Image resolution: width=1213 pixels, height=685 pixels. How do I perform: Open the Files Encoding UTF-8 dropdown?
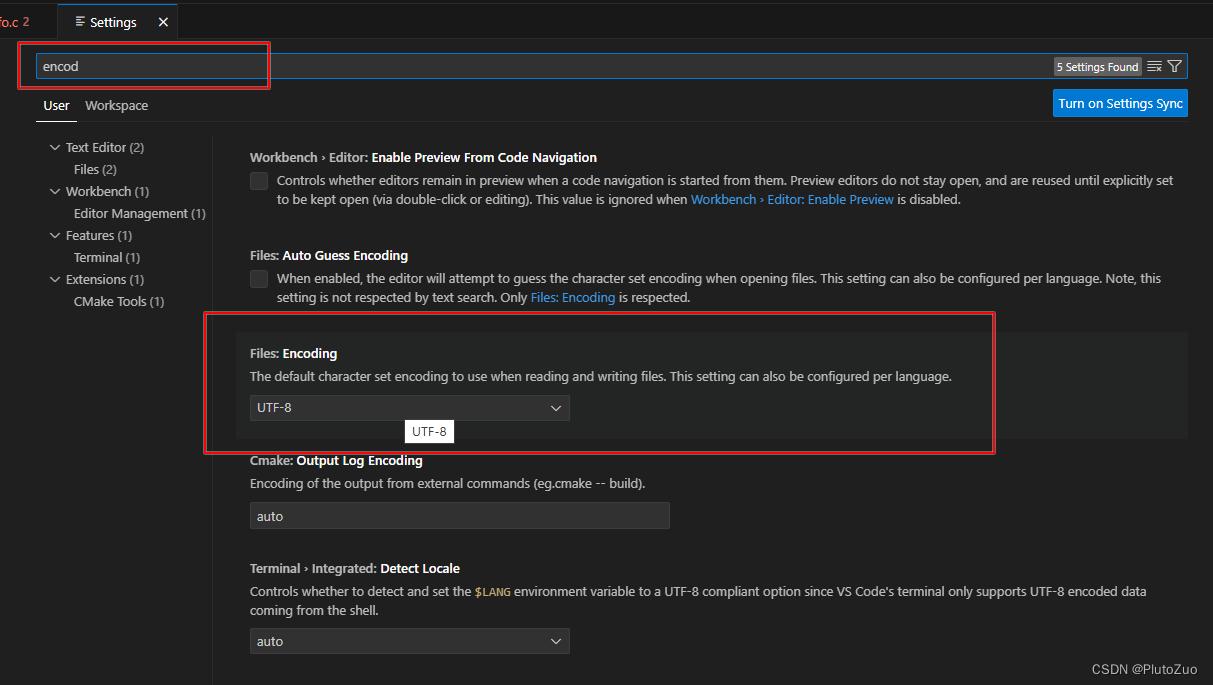tap(410, 408)
